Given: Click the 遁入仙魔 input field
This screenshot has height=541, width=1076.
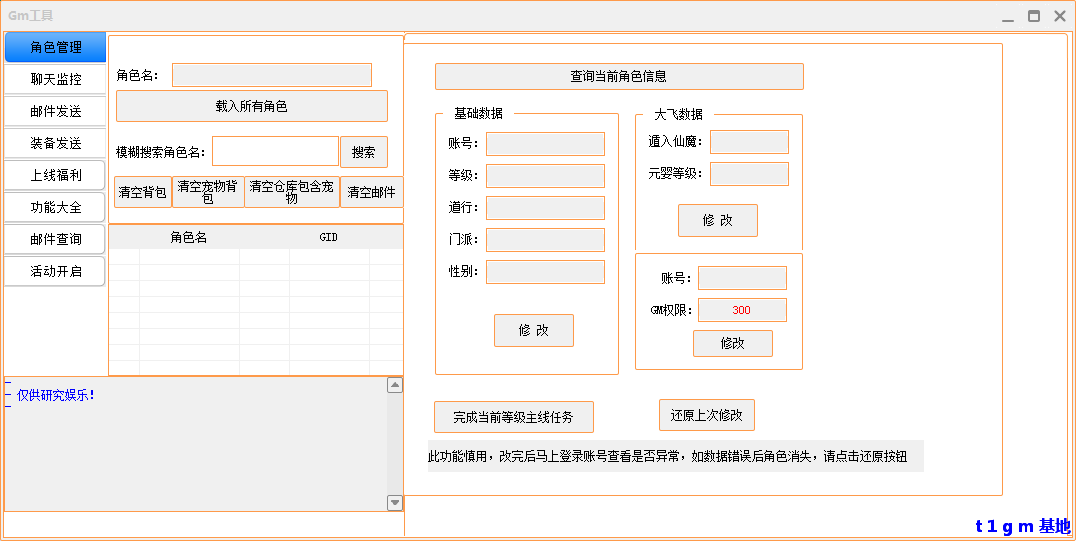Looking at the screenshot, I should click(x=749, y=142).
